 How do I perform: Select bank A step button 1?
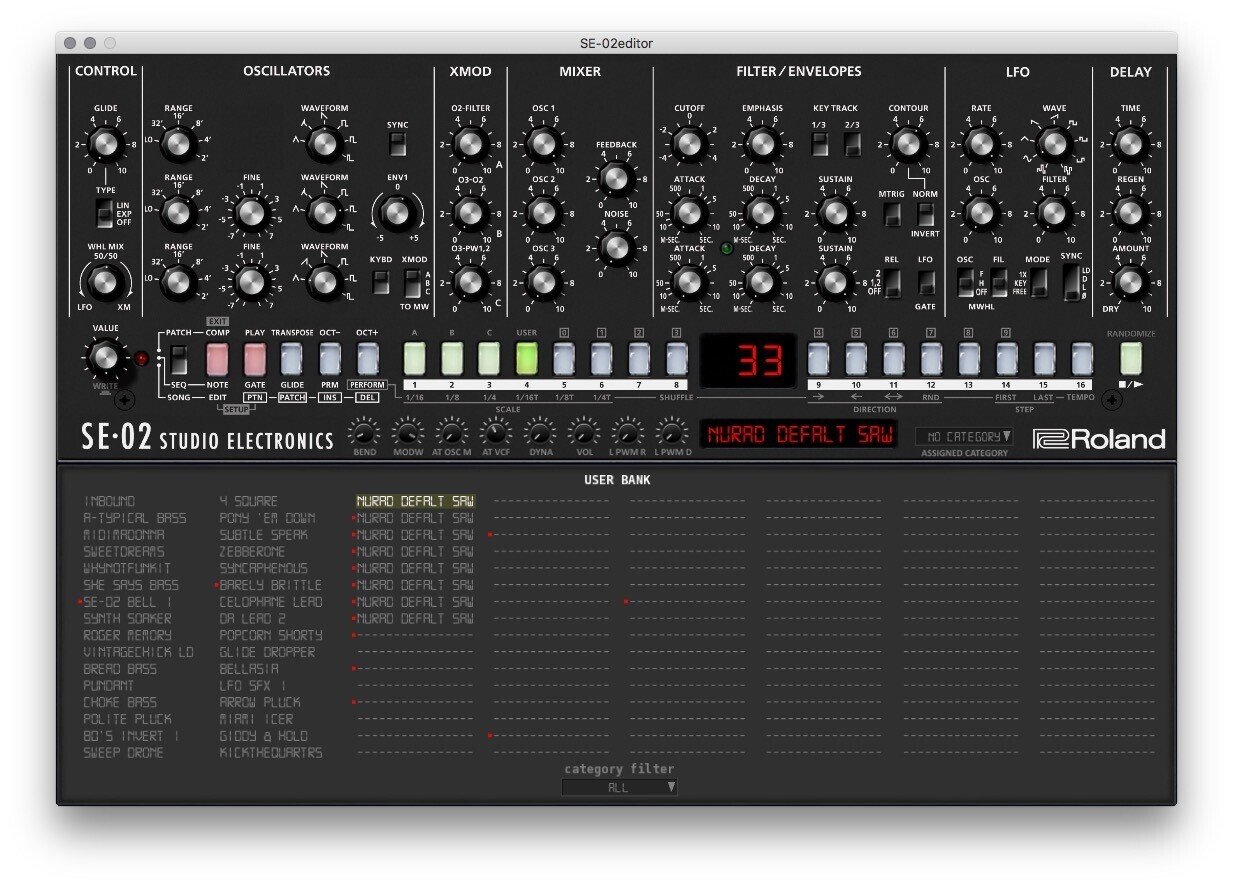pyautogui.click(x=415, y=357)
